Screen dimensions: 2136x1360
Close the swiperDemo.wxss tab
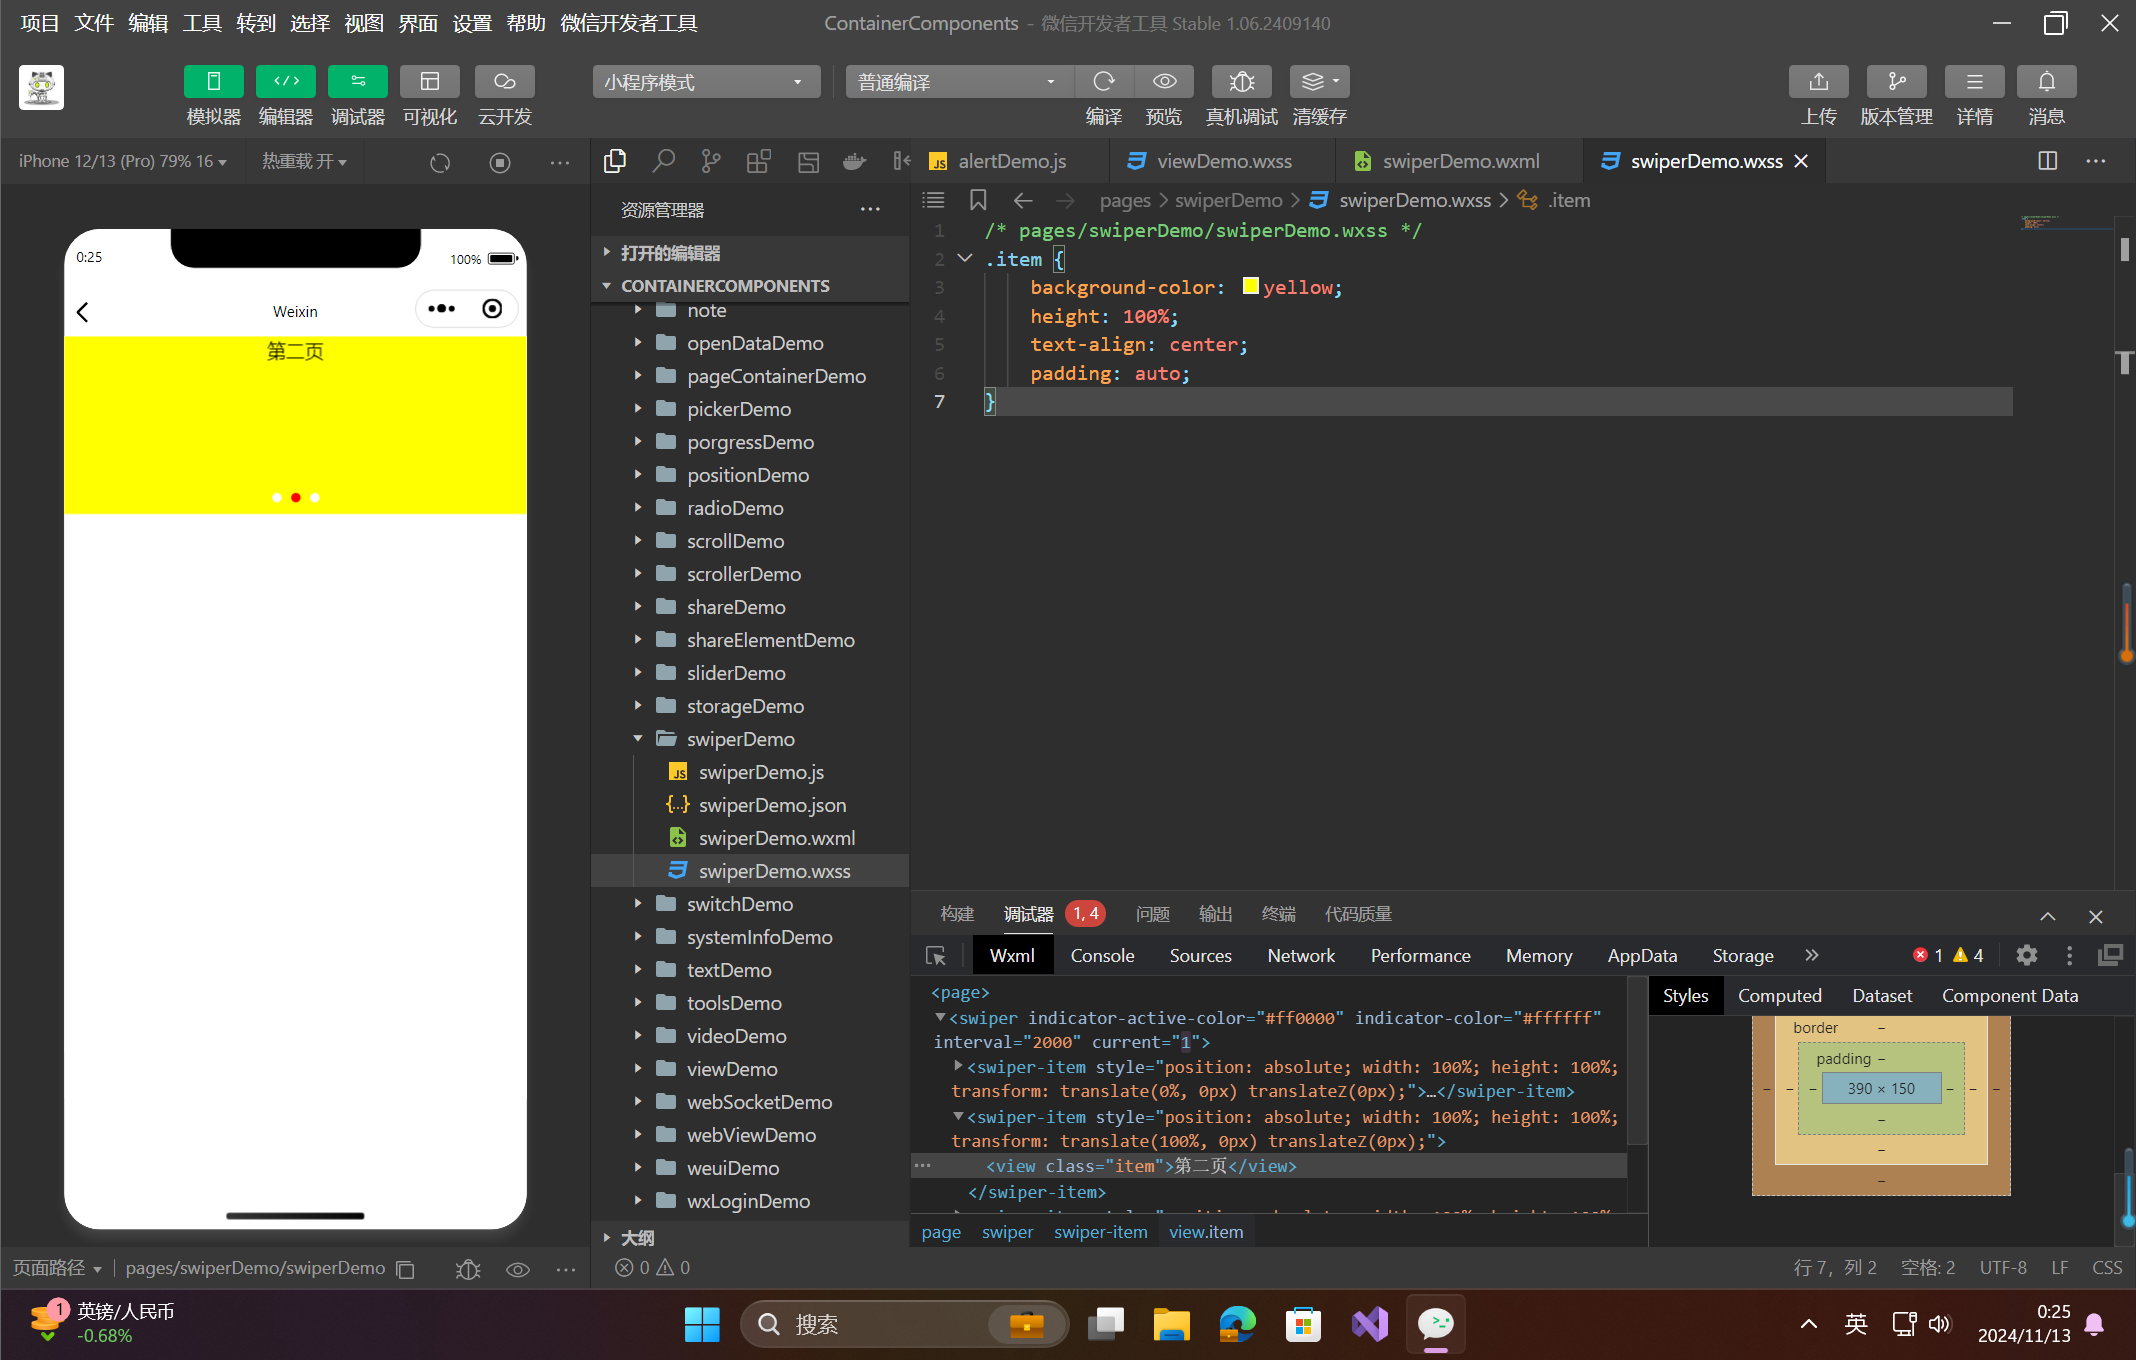1801,161
